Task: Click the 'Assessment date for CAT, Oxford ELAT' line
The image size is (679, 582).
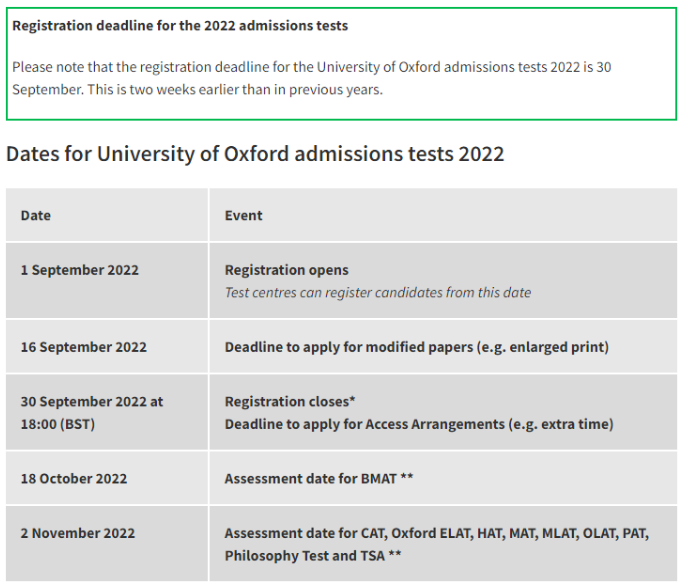Action: click(x=436, y=533)
